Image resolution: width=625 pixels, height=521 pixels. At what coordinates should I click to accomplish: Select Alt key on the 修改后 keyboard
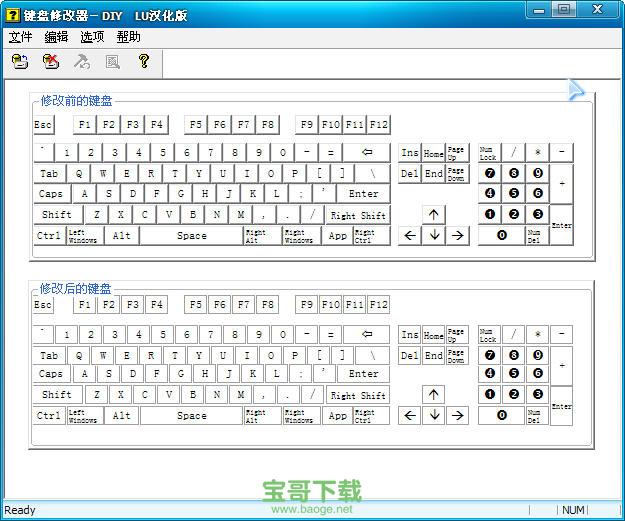point(122,415)
